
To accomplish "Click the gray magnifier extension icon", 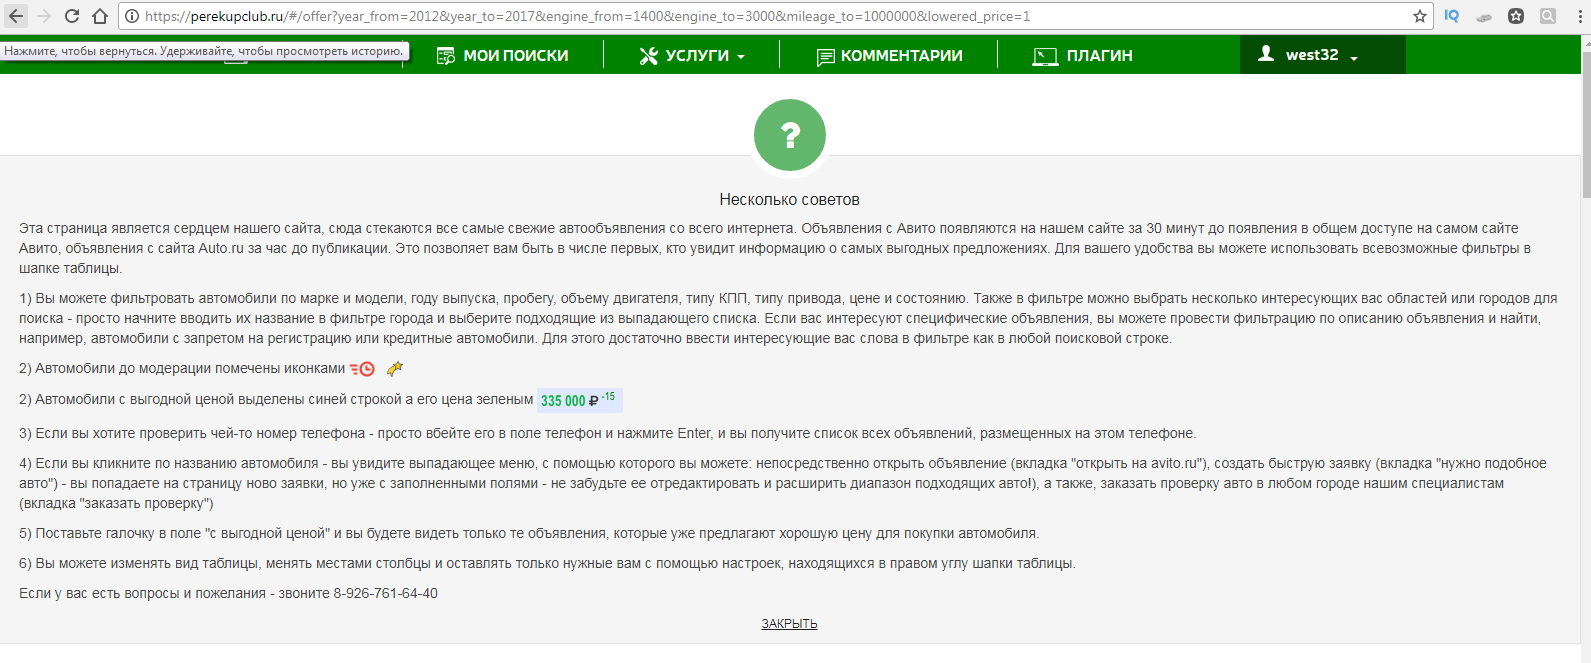I will click(1548, 16).
